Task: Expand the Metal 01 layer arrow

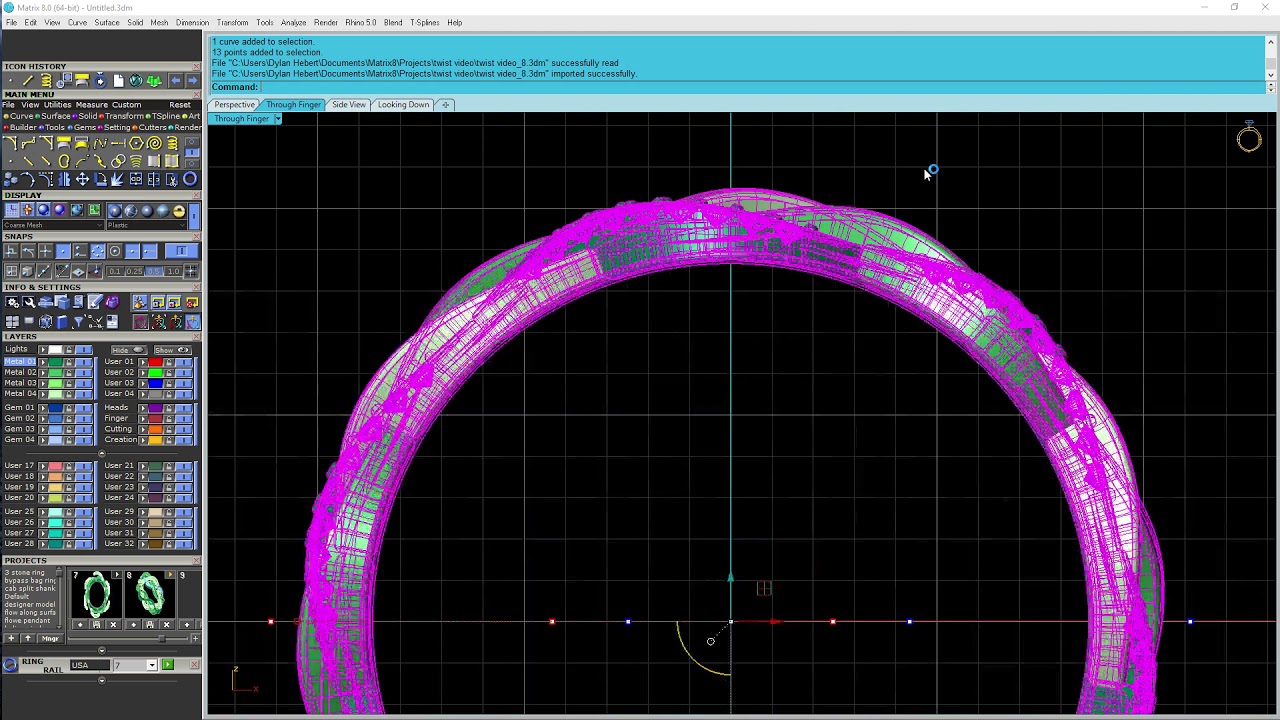Action: click(x=43, y=361)
